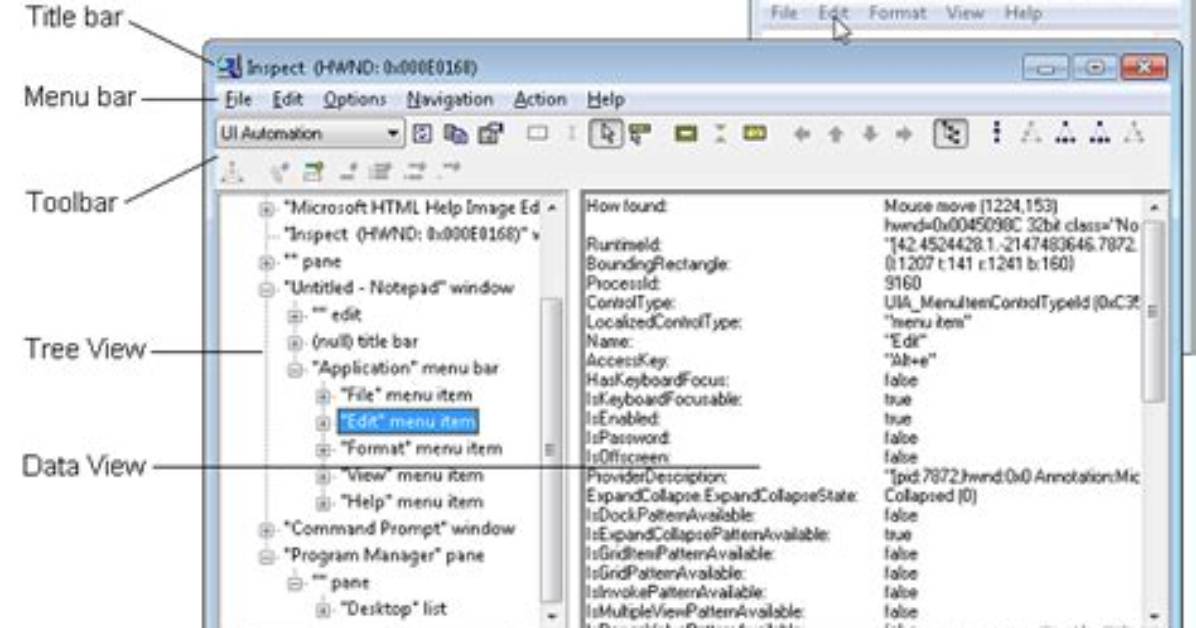Click the "BoundingRectangle:" property label
This screenshot has height=628, width=1196.
pos(657,264)
